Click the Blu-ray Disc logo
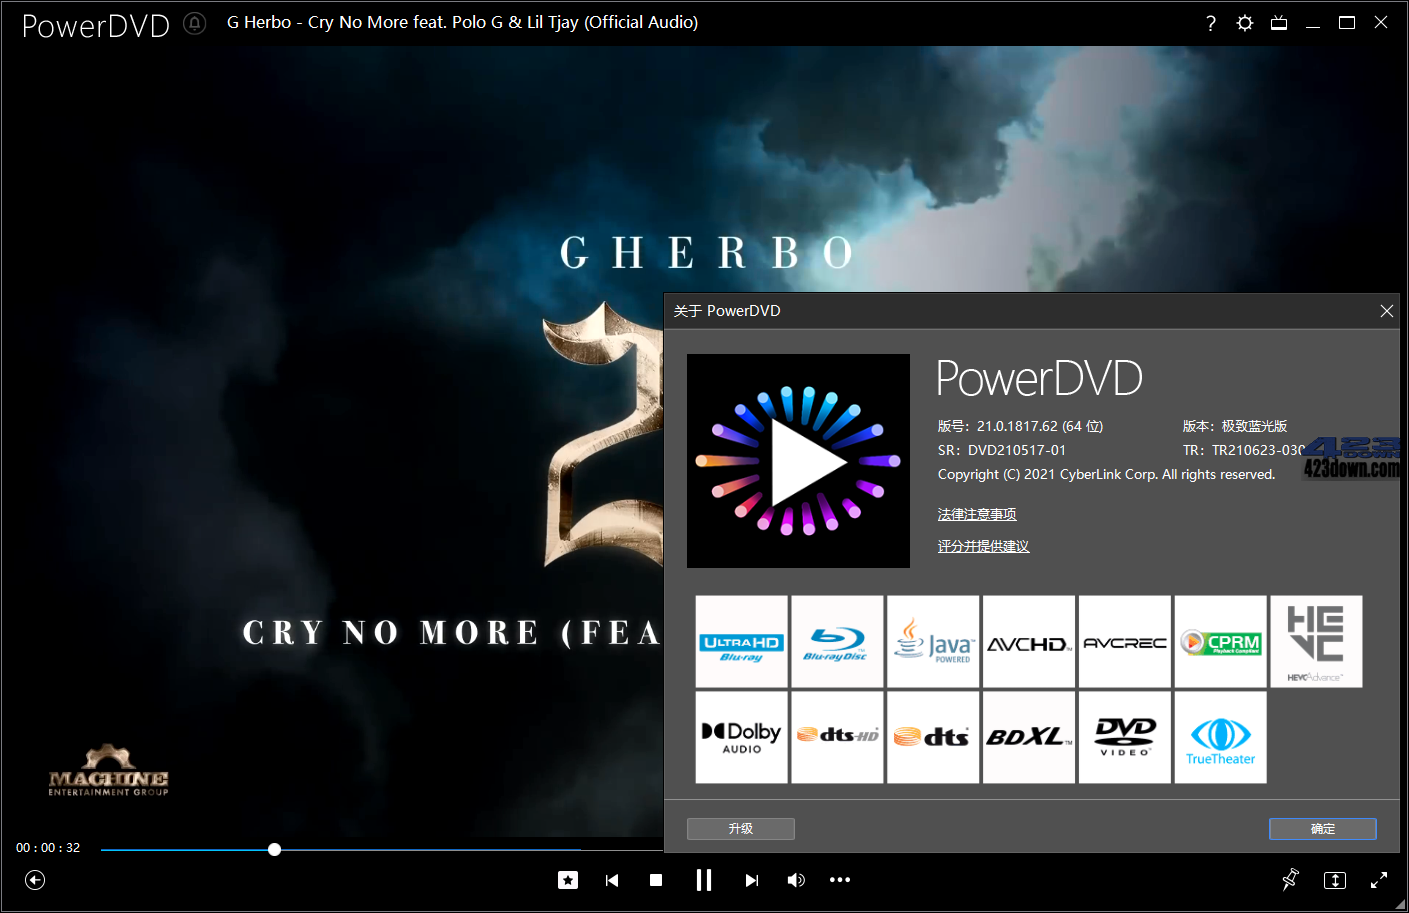The height and width of the screenshot is (913, 1409). point(837,642)
